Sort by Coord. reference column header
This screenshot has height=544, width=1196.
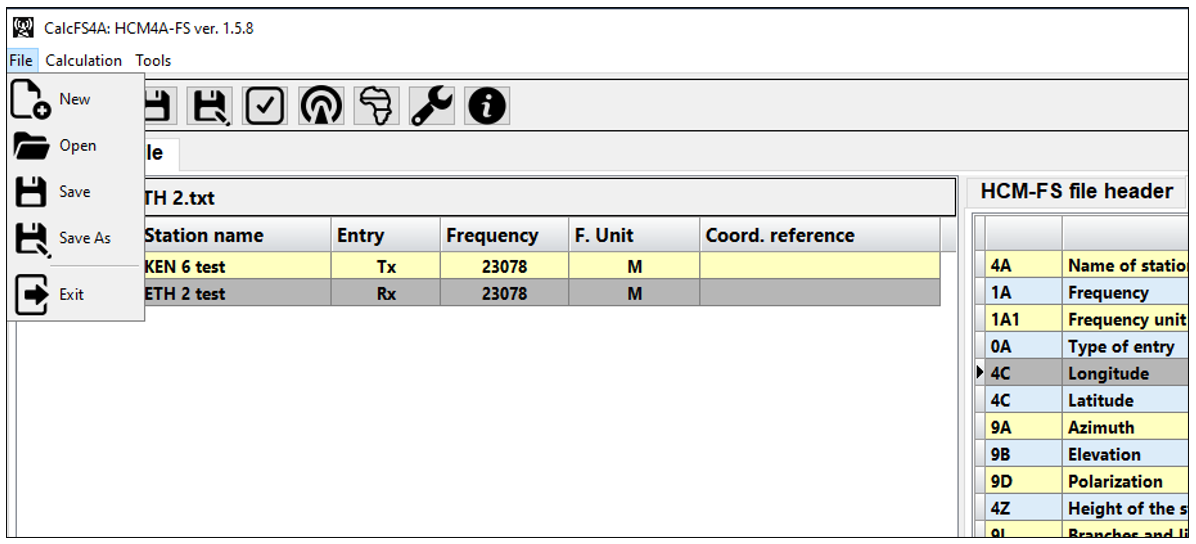(820, 236)
